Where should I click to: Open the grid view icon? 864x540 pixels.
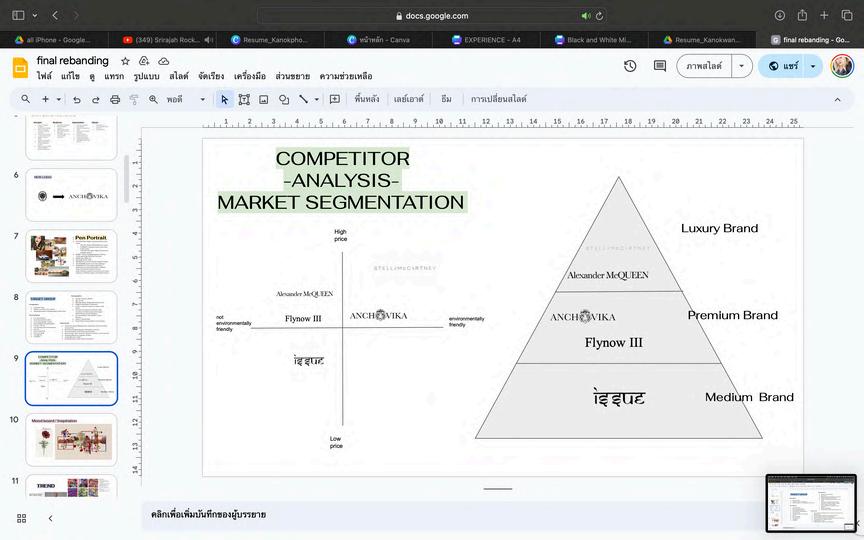coord(21,518)
